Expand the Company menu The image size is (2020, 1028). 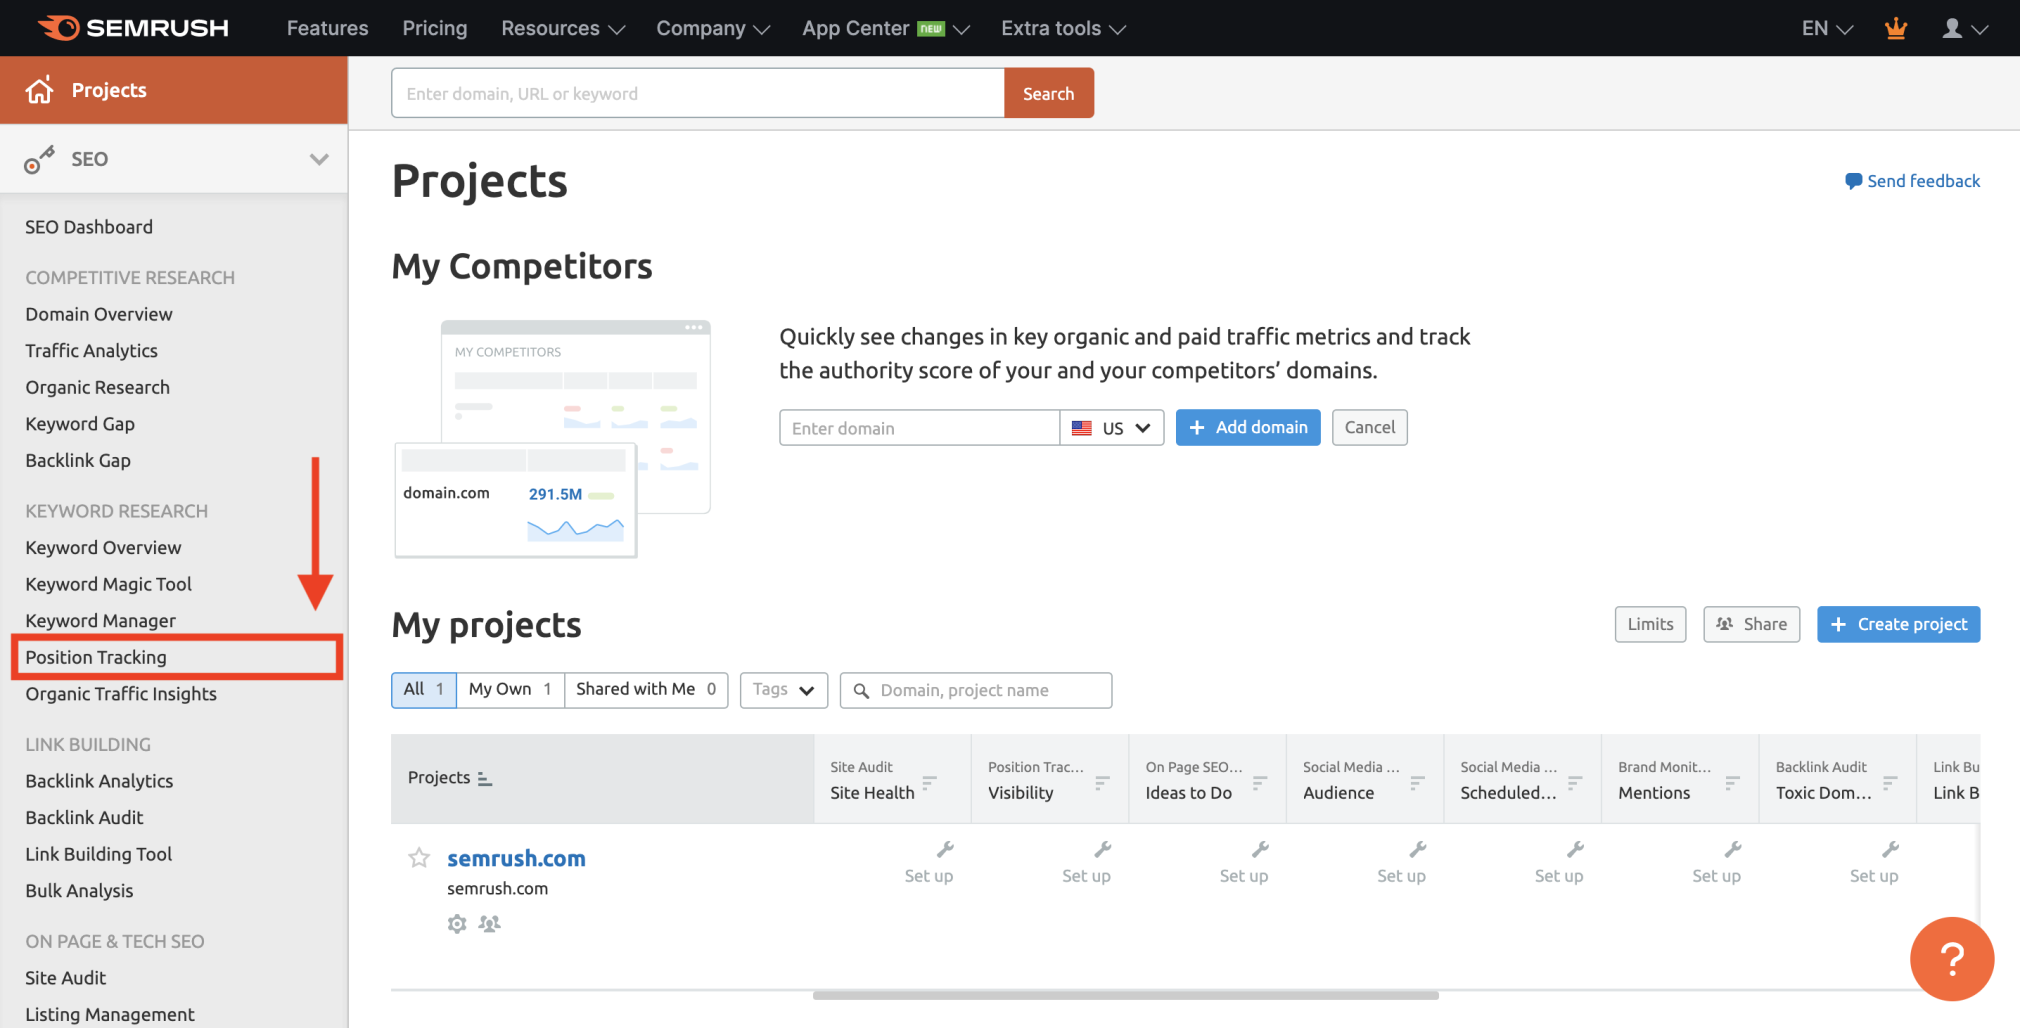click(x=713, y=28)
